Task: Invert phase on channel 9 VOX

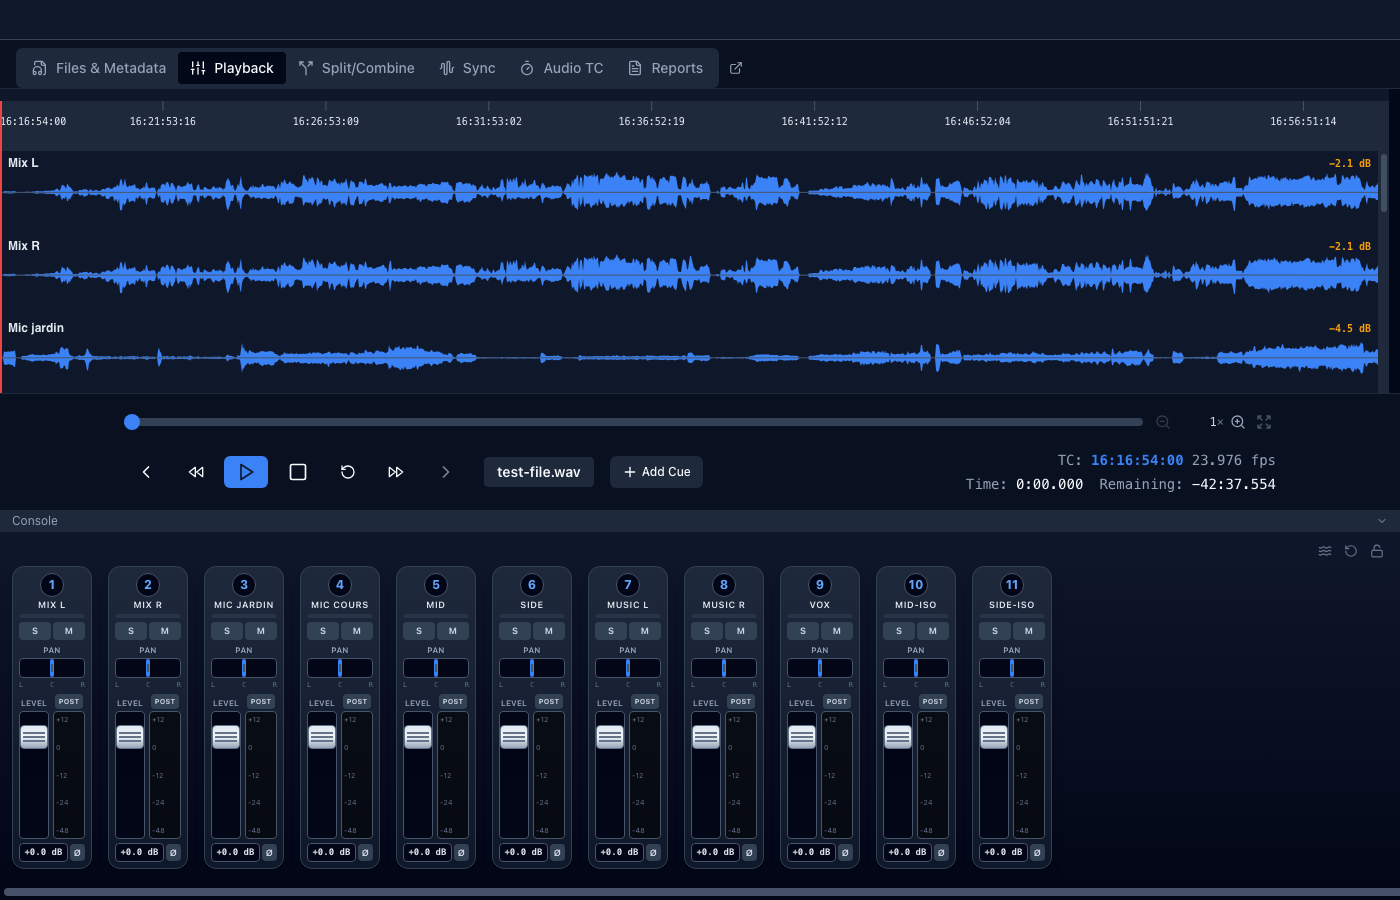Action: tap(845, 853)
